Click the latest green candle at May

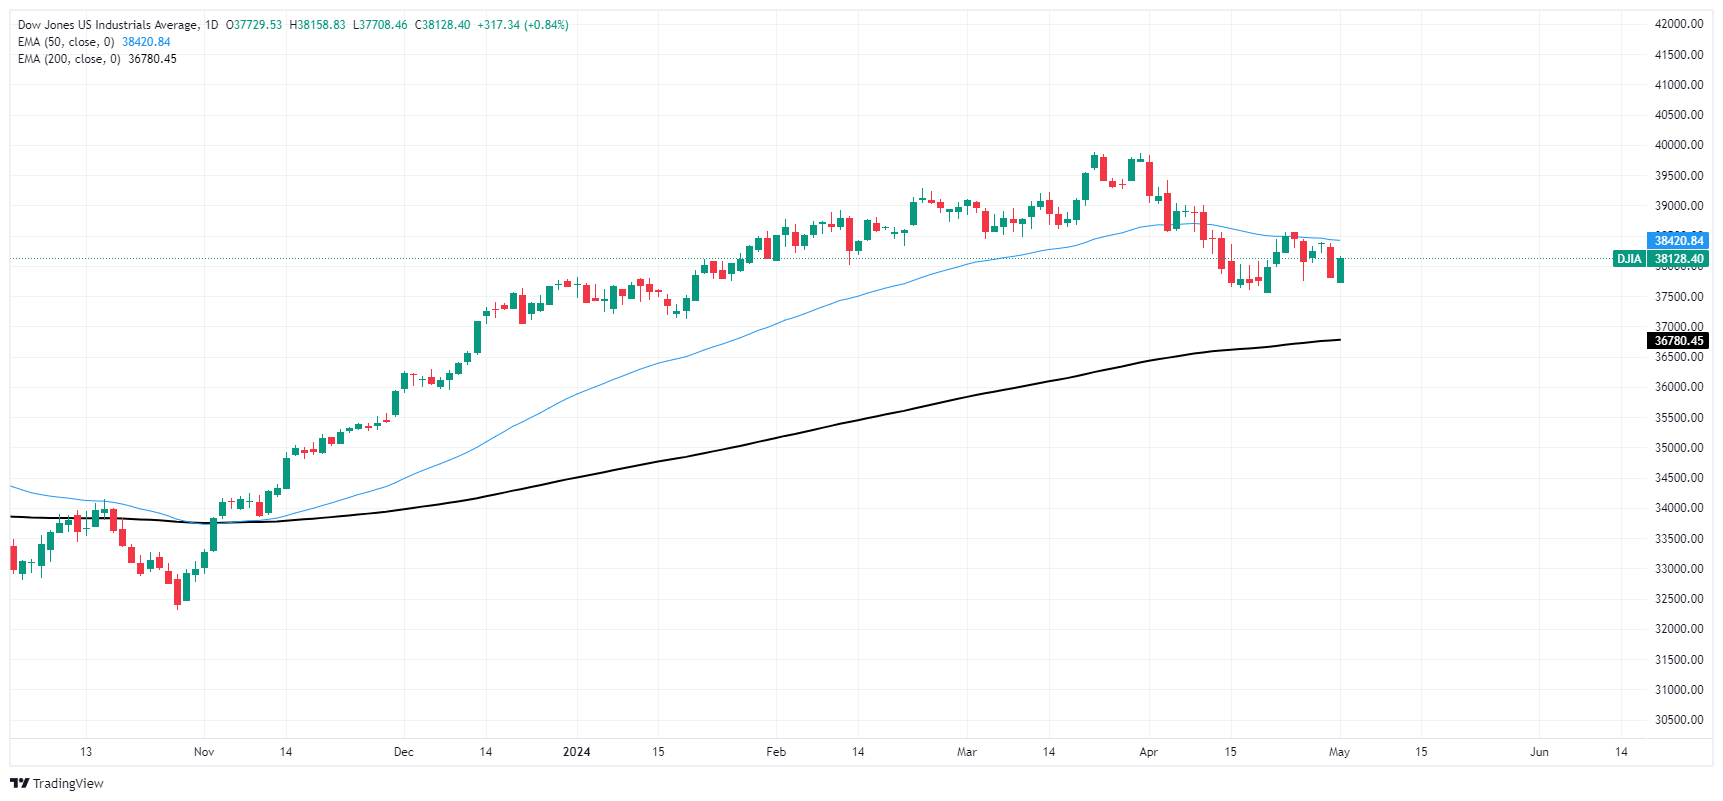coord(1340,270)
